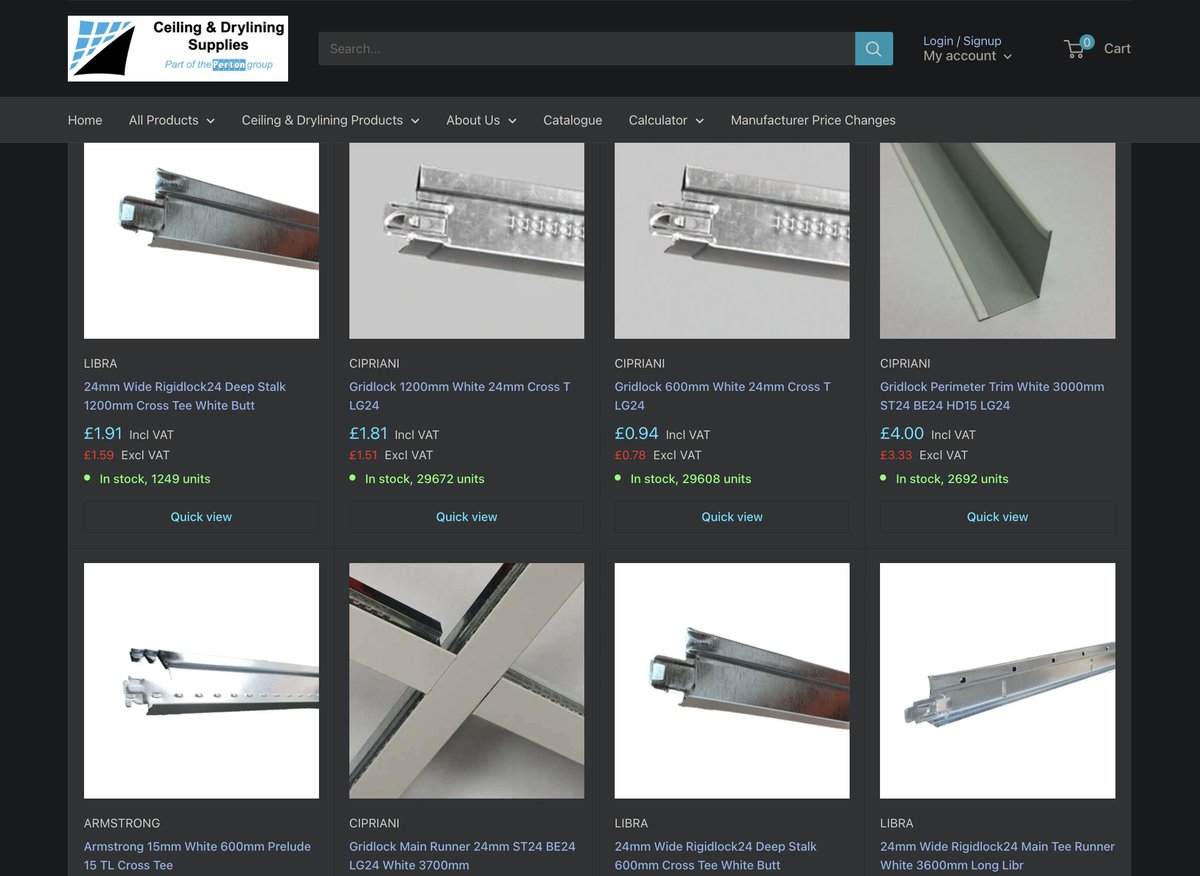Click the ARMSTRONG brand label
This screenshot has height=876, width=1200.
pyautogui.click(x=122, y=823)
